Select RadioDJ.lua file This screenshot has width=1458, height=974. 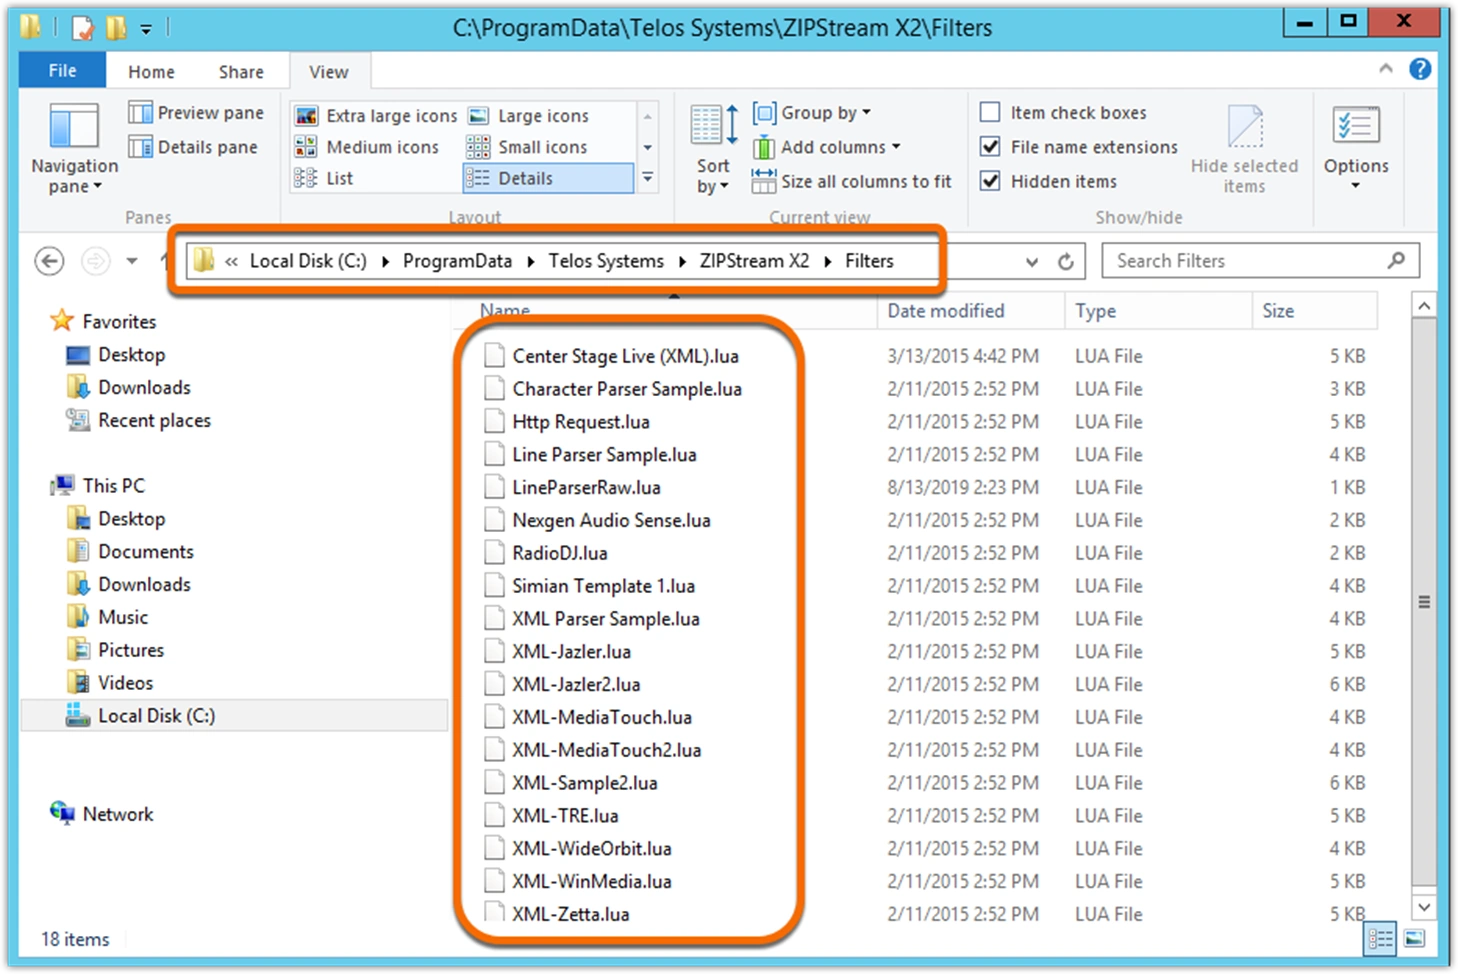click(560, 553)
